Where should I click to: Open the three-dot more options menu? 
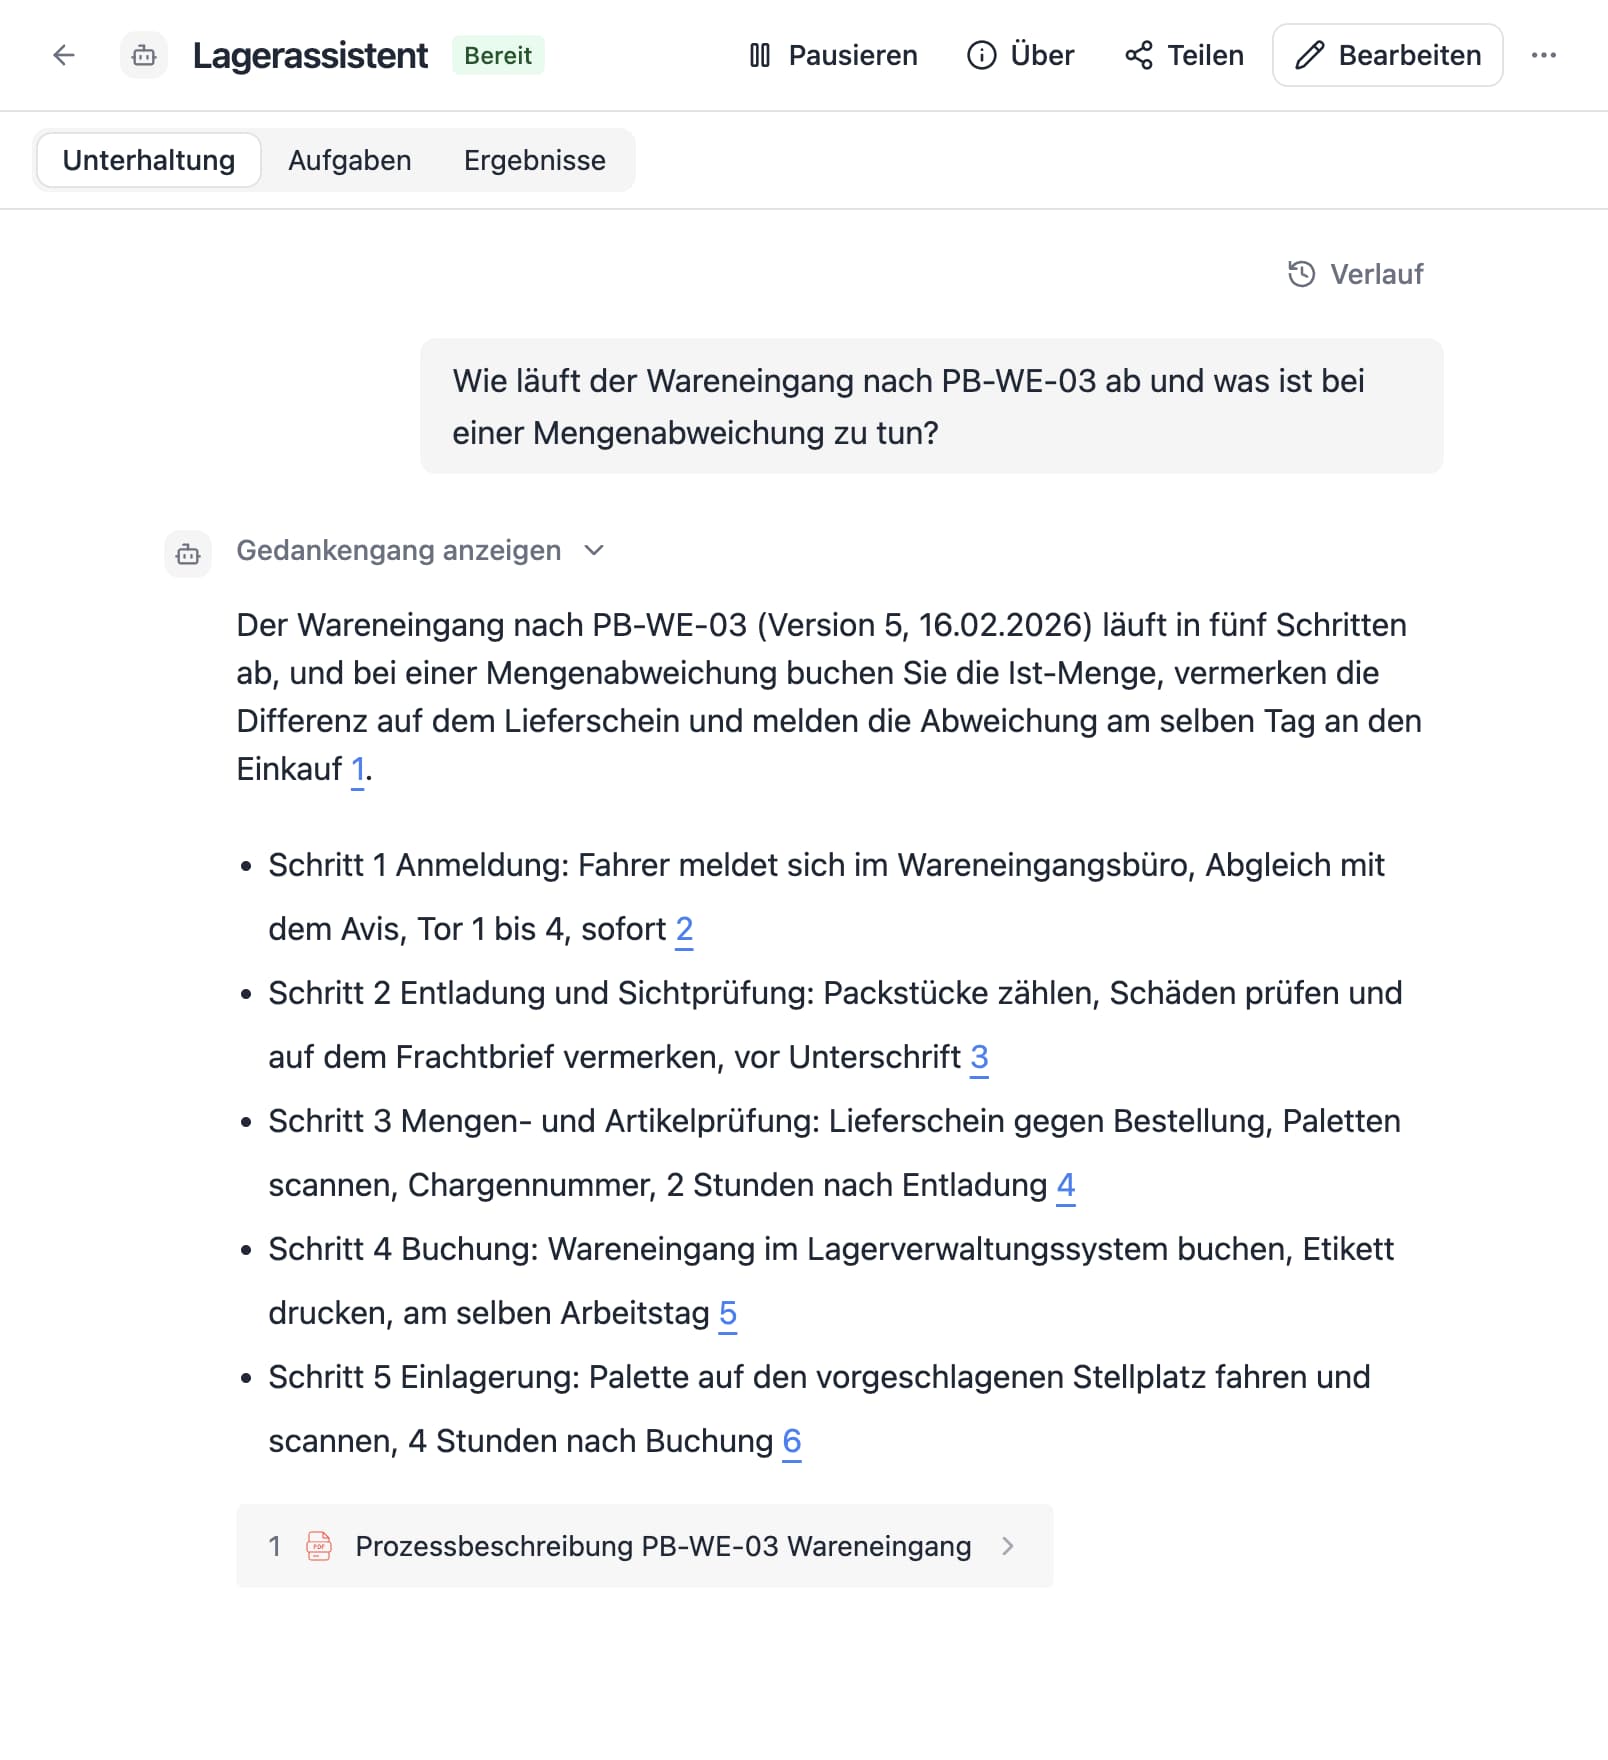pos(1544,55)
